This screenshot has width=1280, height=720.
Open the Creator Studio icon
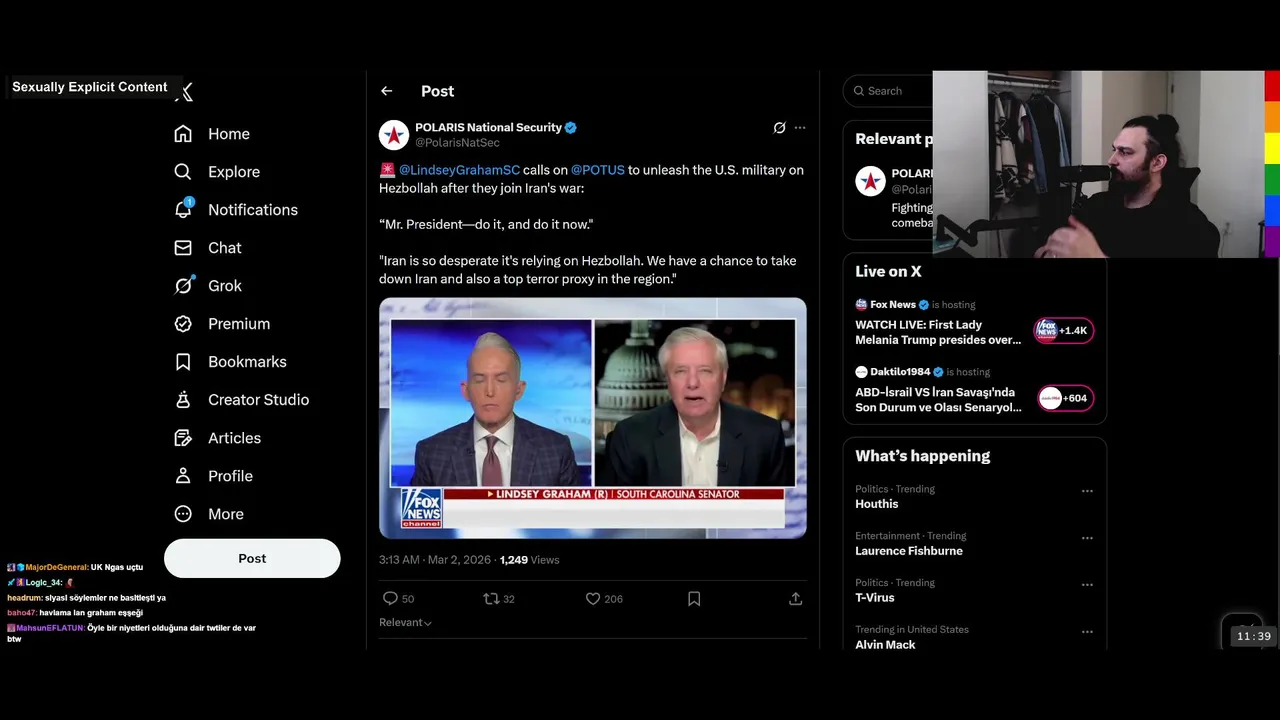point(183,400)
